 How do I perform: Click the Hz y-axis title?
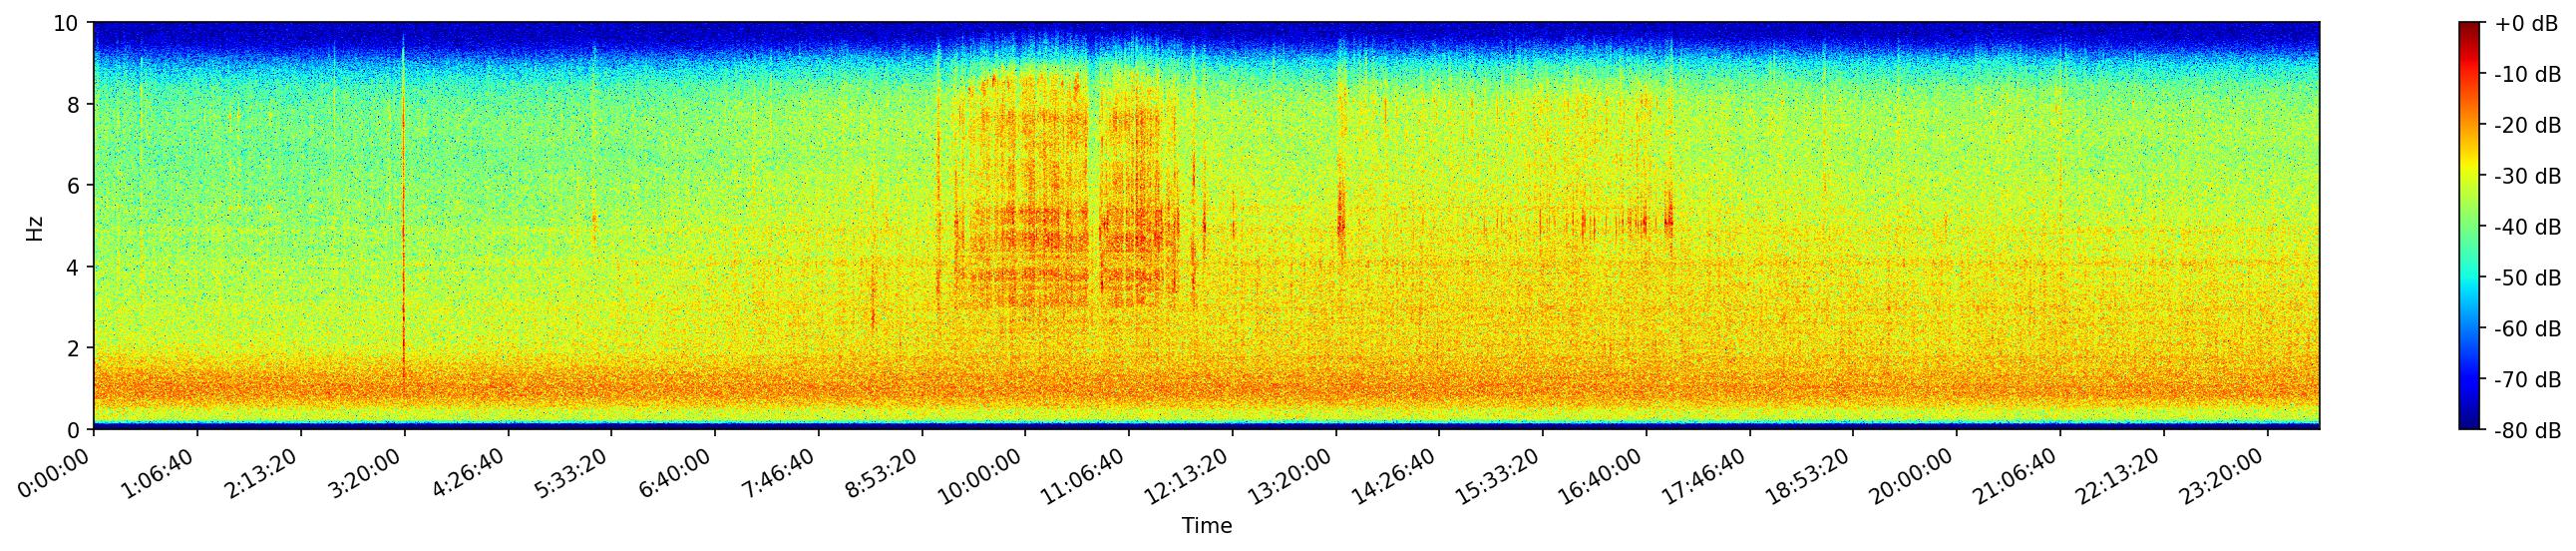pyautogui.click(x=35, y=227)
